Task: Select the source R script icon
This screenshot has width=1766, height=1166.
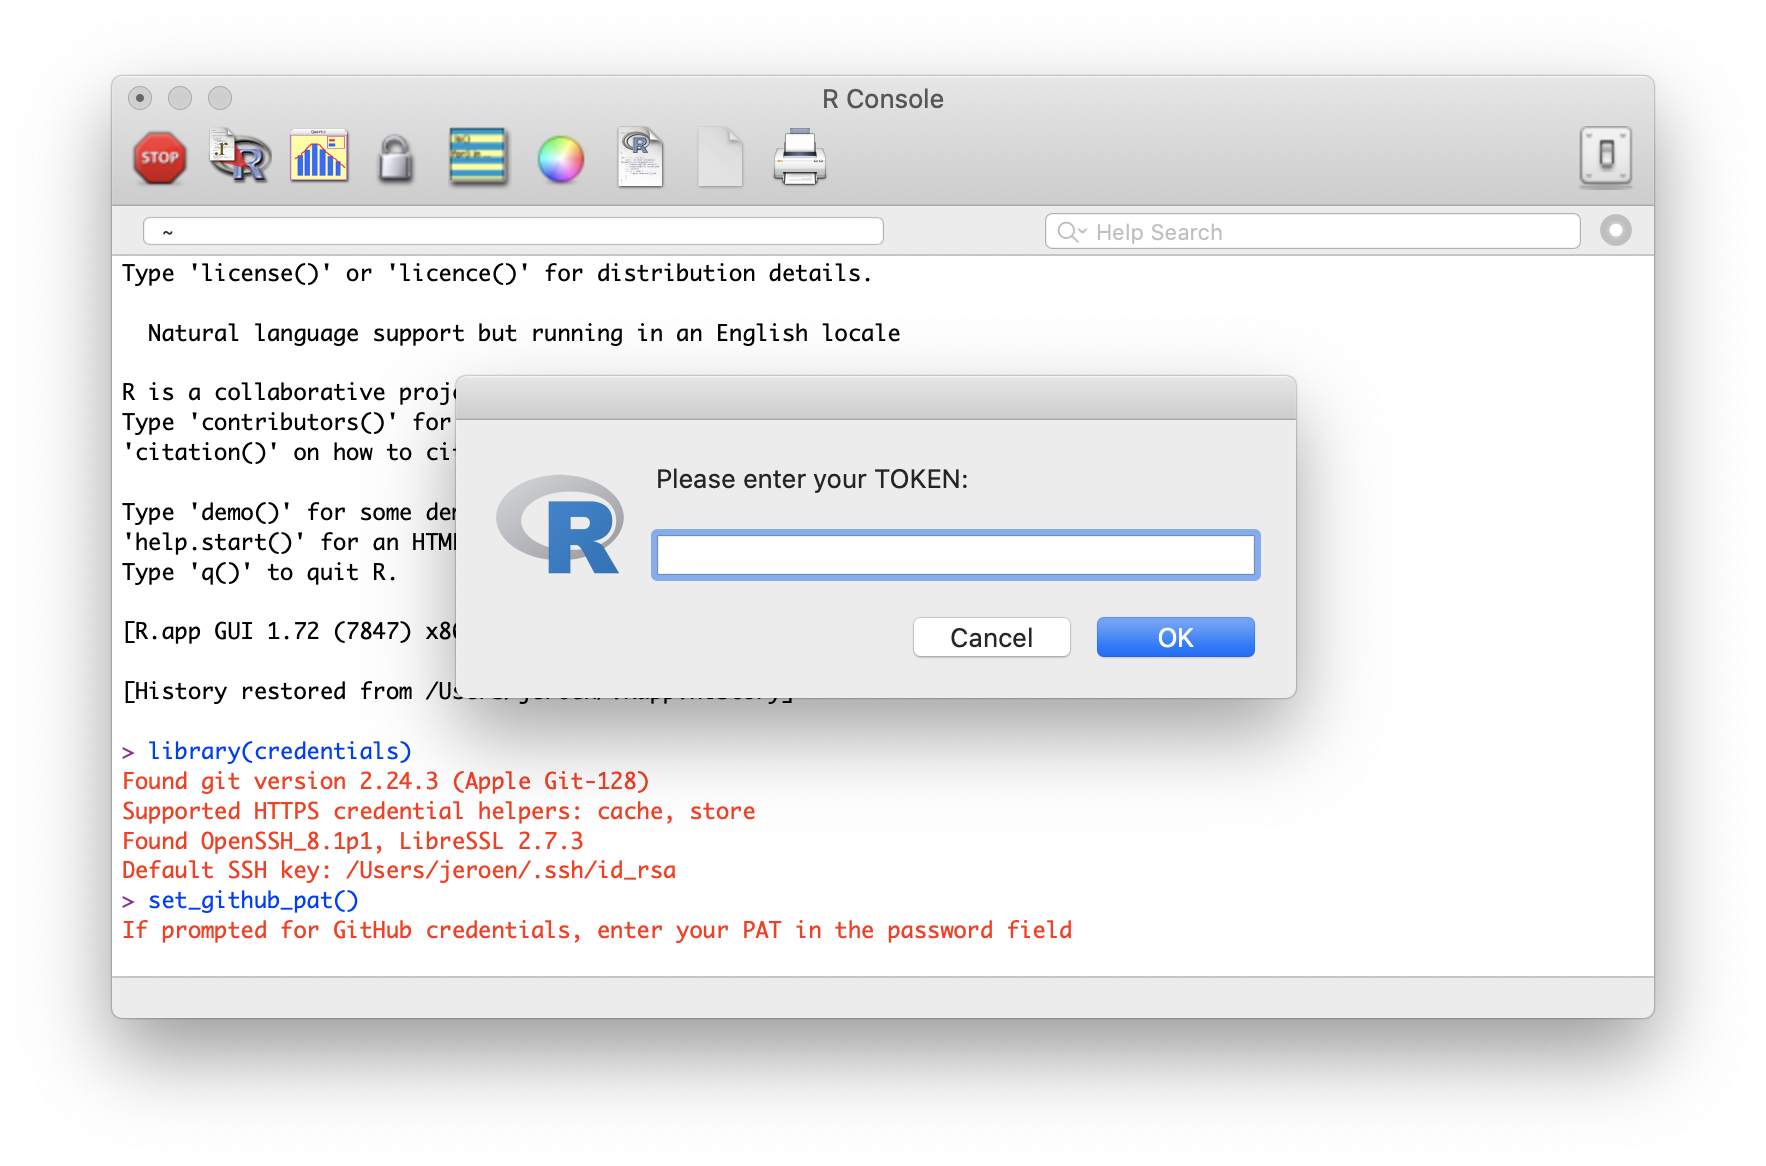Action: click(239, 157)
